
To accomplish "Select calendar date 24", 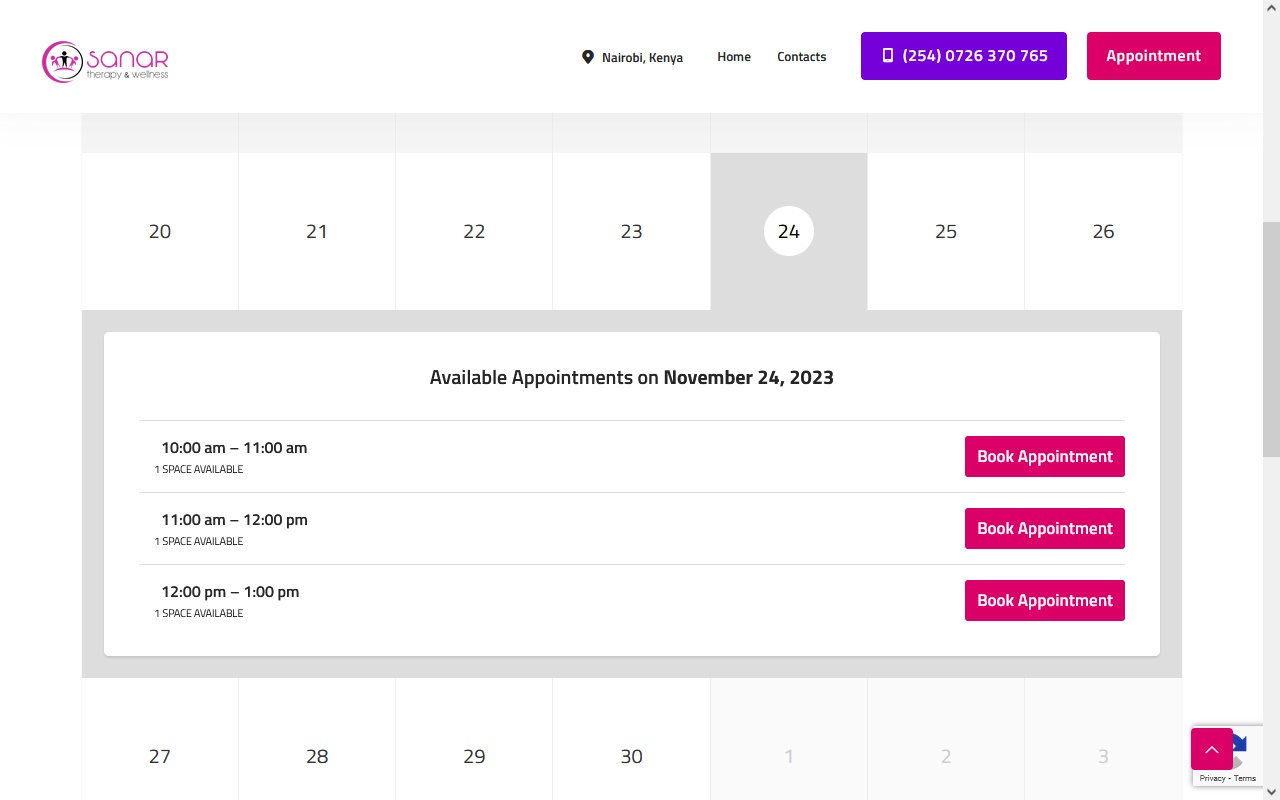I will click(x=789, y=231).
